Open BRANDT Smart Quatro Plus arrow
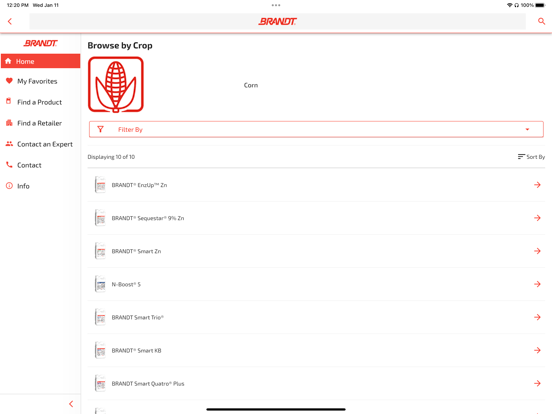The width and height of the screenshot is (552, 414). [x=537, y=383]
